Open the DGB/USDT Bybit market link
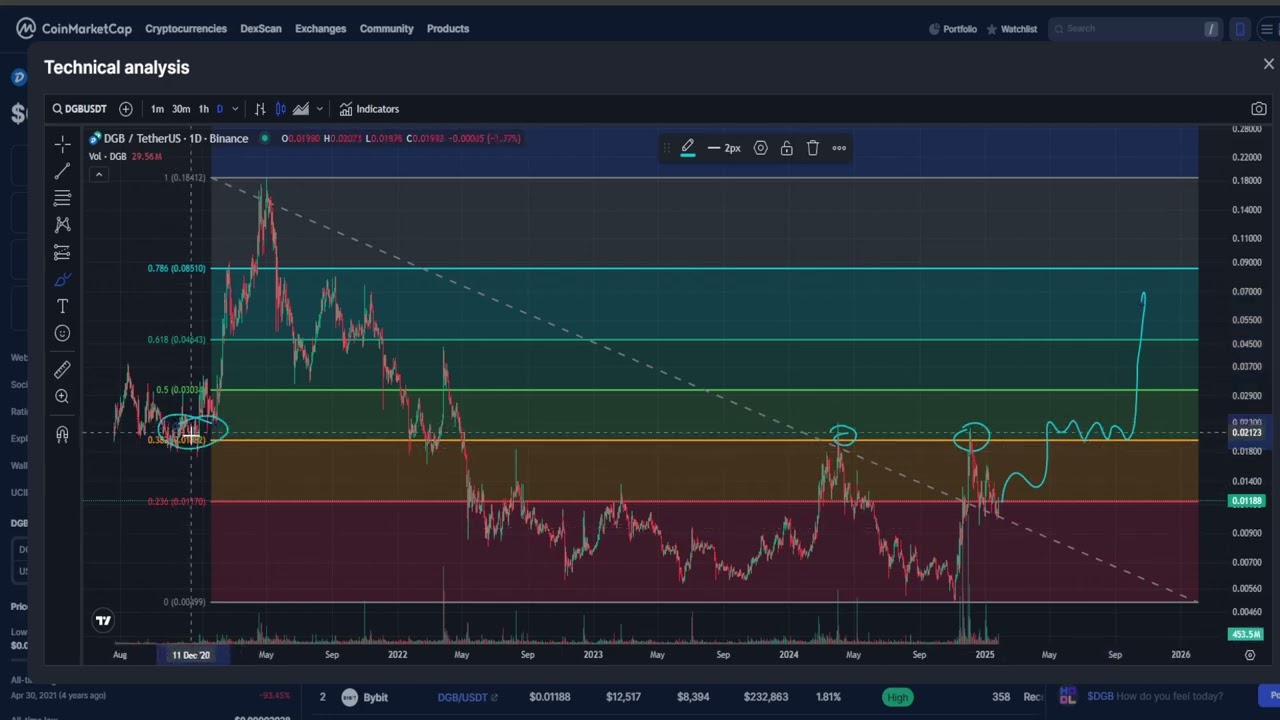The height and width of the screenshot is (720, 1280). click(x=467, y=697)
